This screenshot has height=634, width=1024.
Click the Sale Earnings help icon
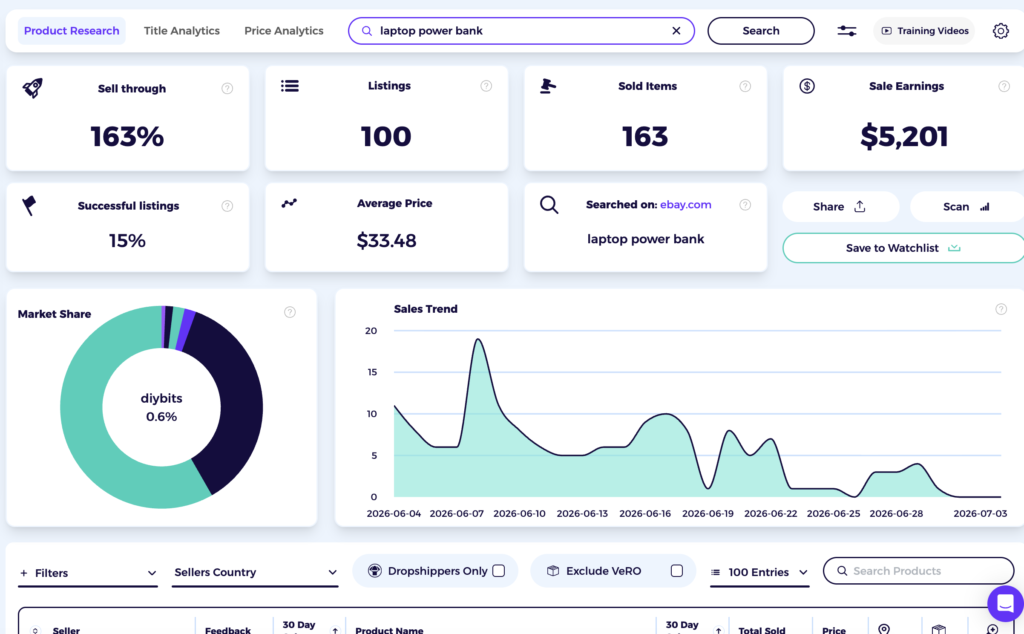tap(1004, 86)
